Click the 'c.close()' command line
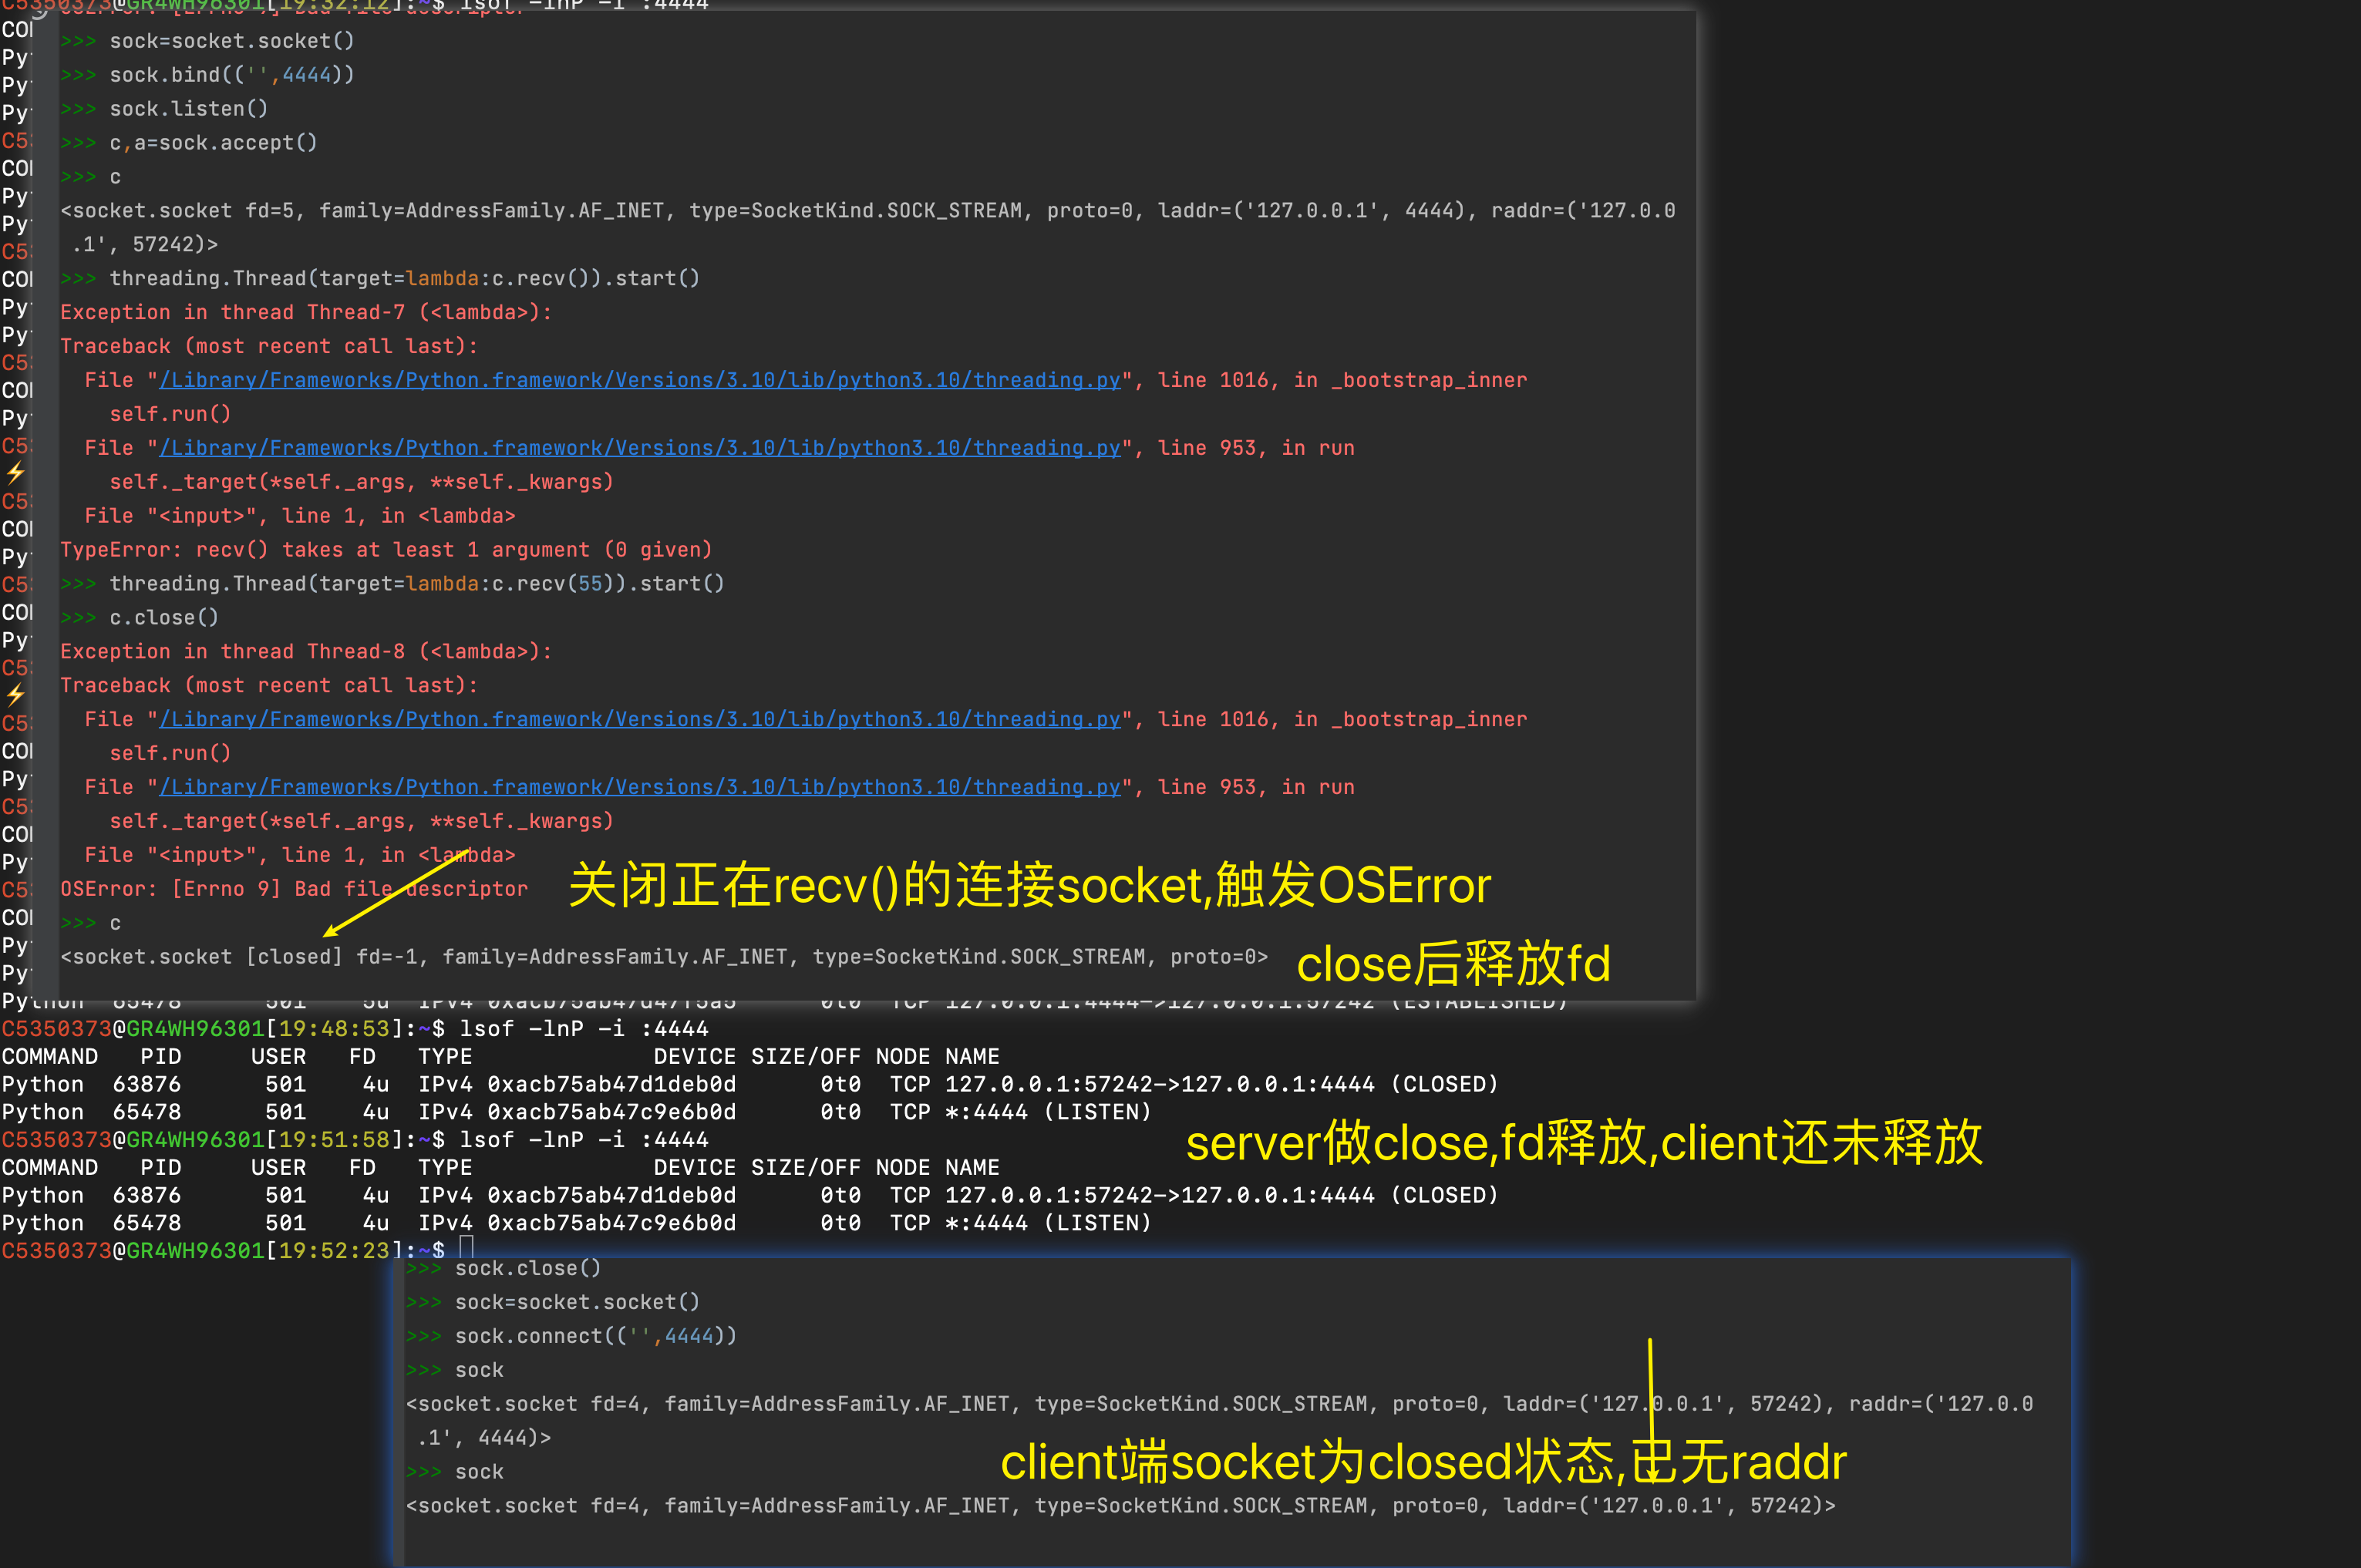Screen dimensions: 2361x1568 click(x=163, y=618)
